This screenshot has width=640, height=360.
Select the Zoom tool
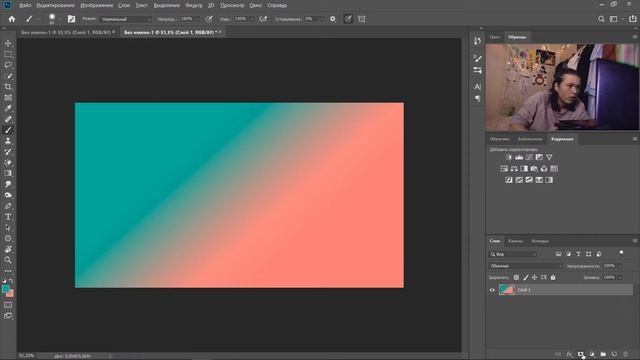(8, 260)
